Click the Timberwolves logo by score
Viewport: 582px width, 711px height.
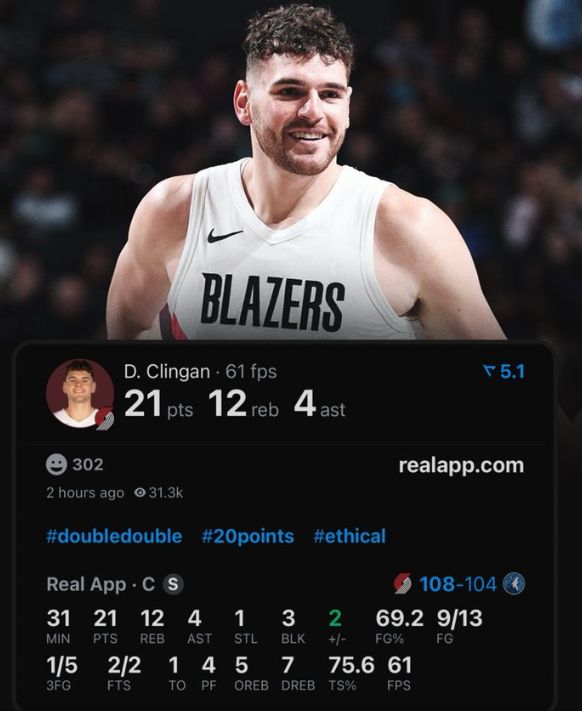(x=514, y=584)
